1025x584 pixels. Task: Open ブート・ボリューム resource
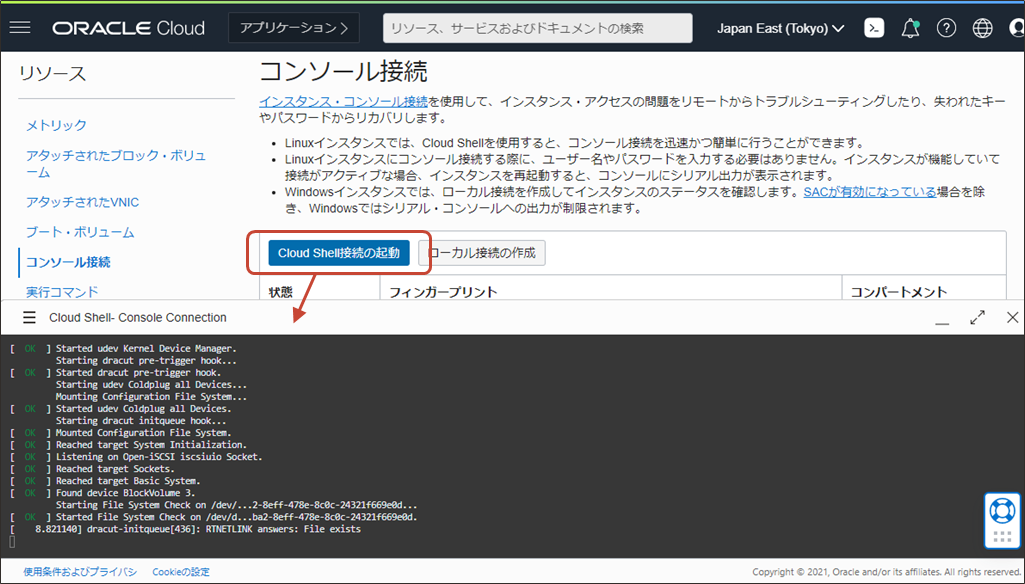80,232
